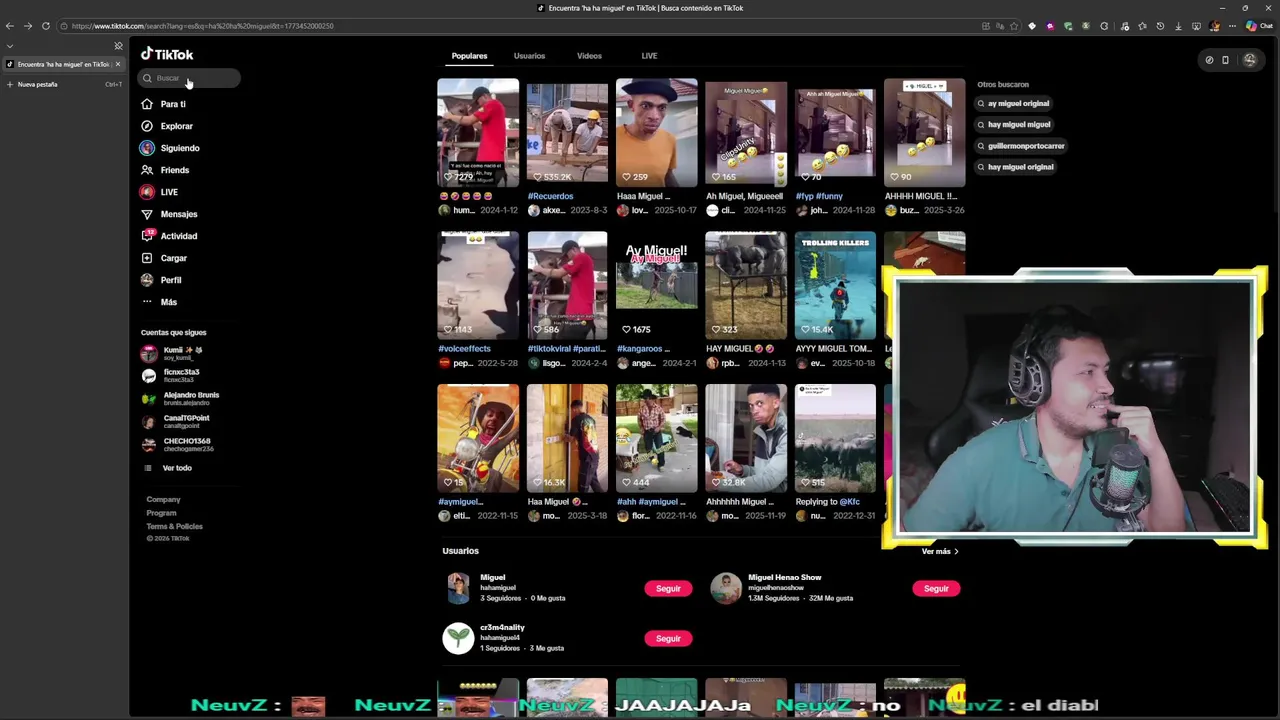
Task: Open Friends in the sidebar
Action: (174, 170)
